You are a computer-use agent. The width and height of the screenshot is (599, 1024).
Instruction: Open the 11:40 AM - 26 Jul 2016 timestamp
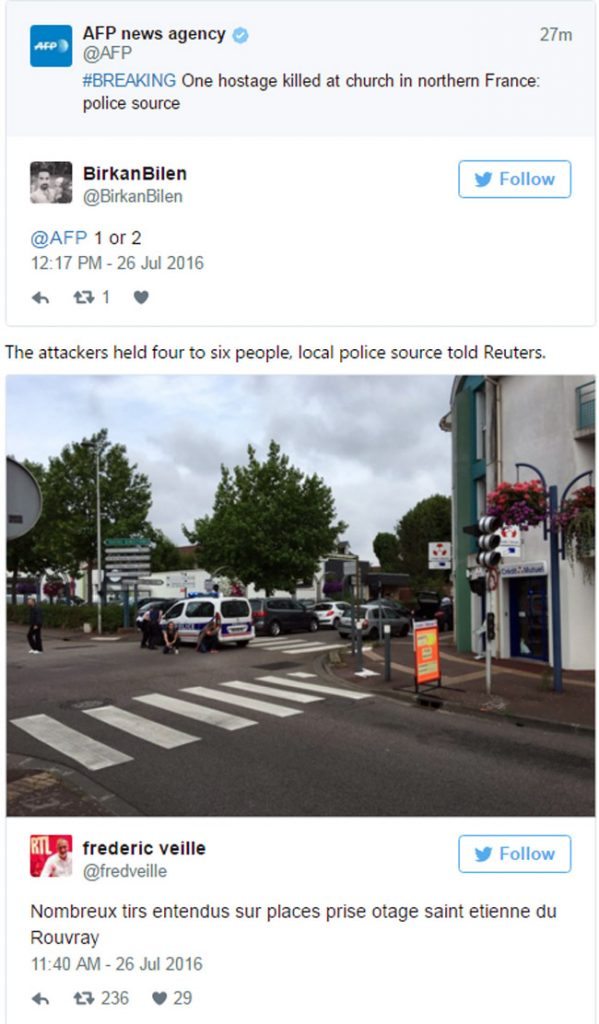point(117,964)
